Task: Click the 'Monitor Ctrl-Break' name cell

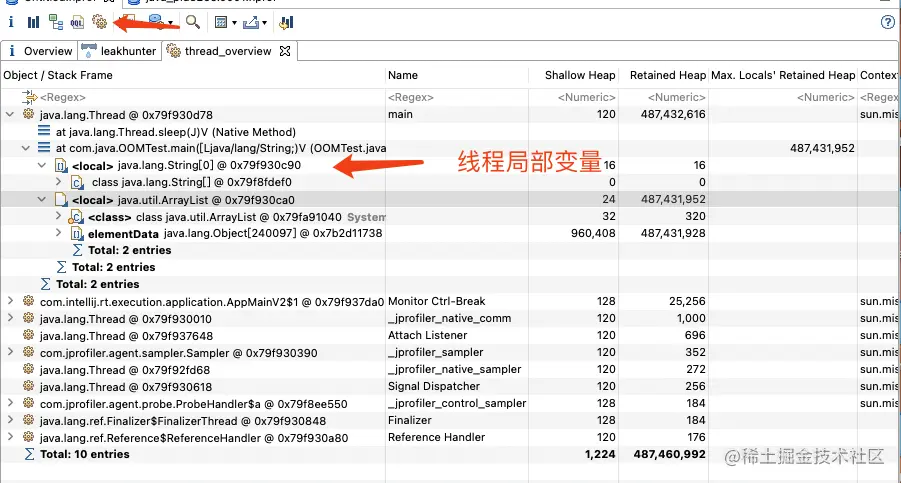Action: (437, 301)
